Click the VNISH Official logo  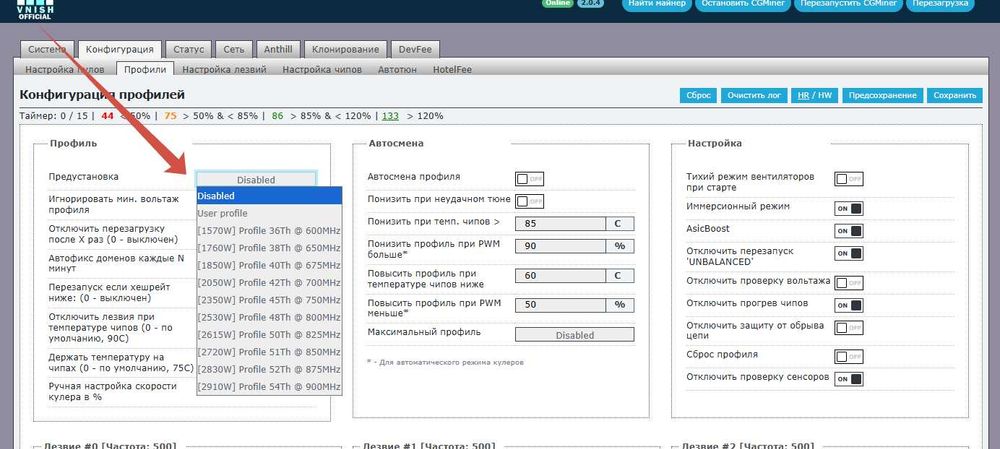click(x=36, y=10)
